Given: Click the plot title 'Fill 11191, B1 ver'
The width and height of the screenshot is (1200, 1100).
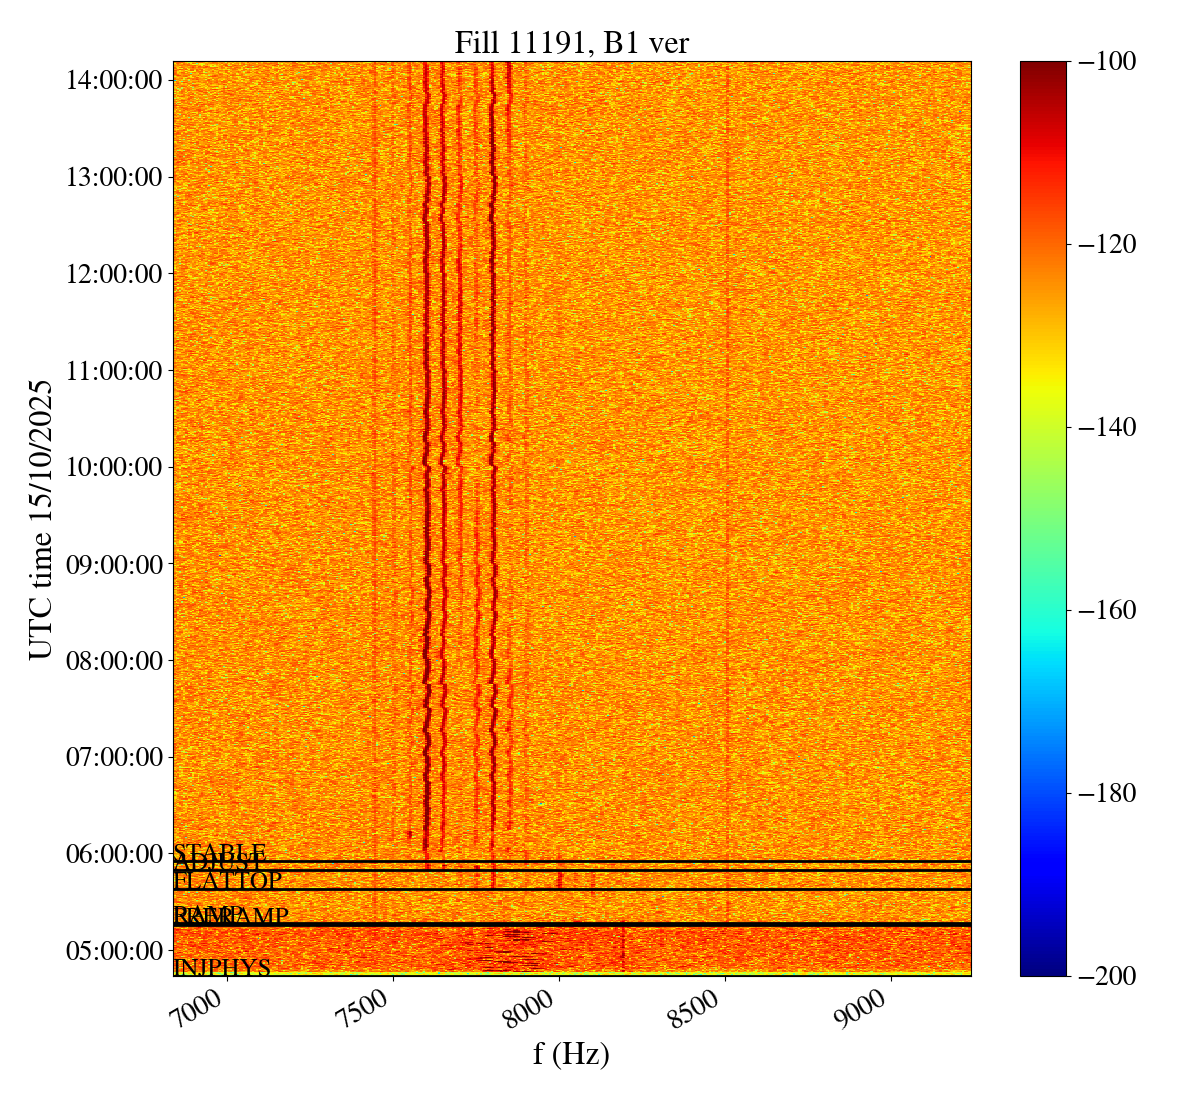Looking at the screenshot, I should pyautogui.click(x=571, y=42).
